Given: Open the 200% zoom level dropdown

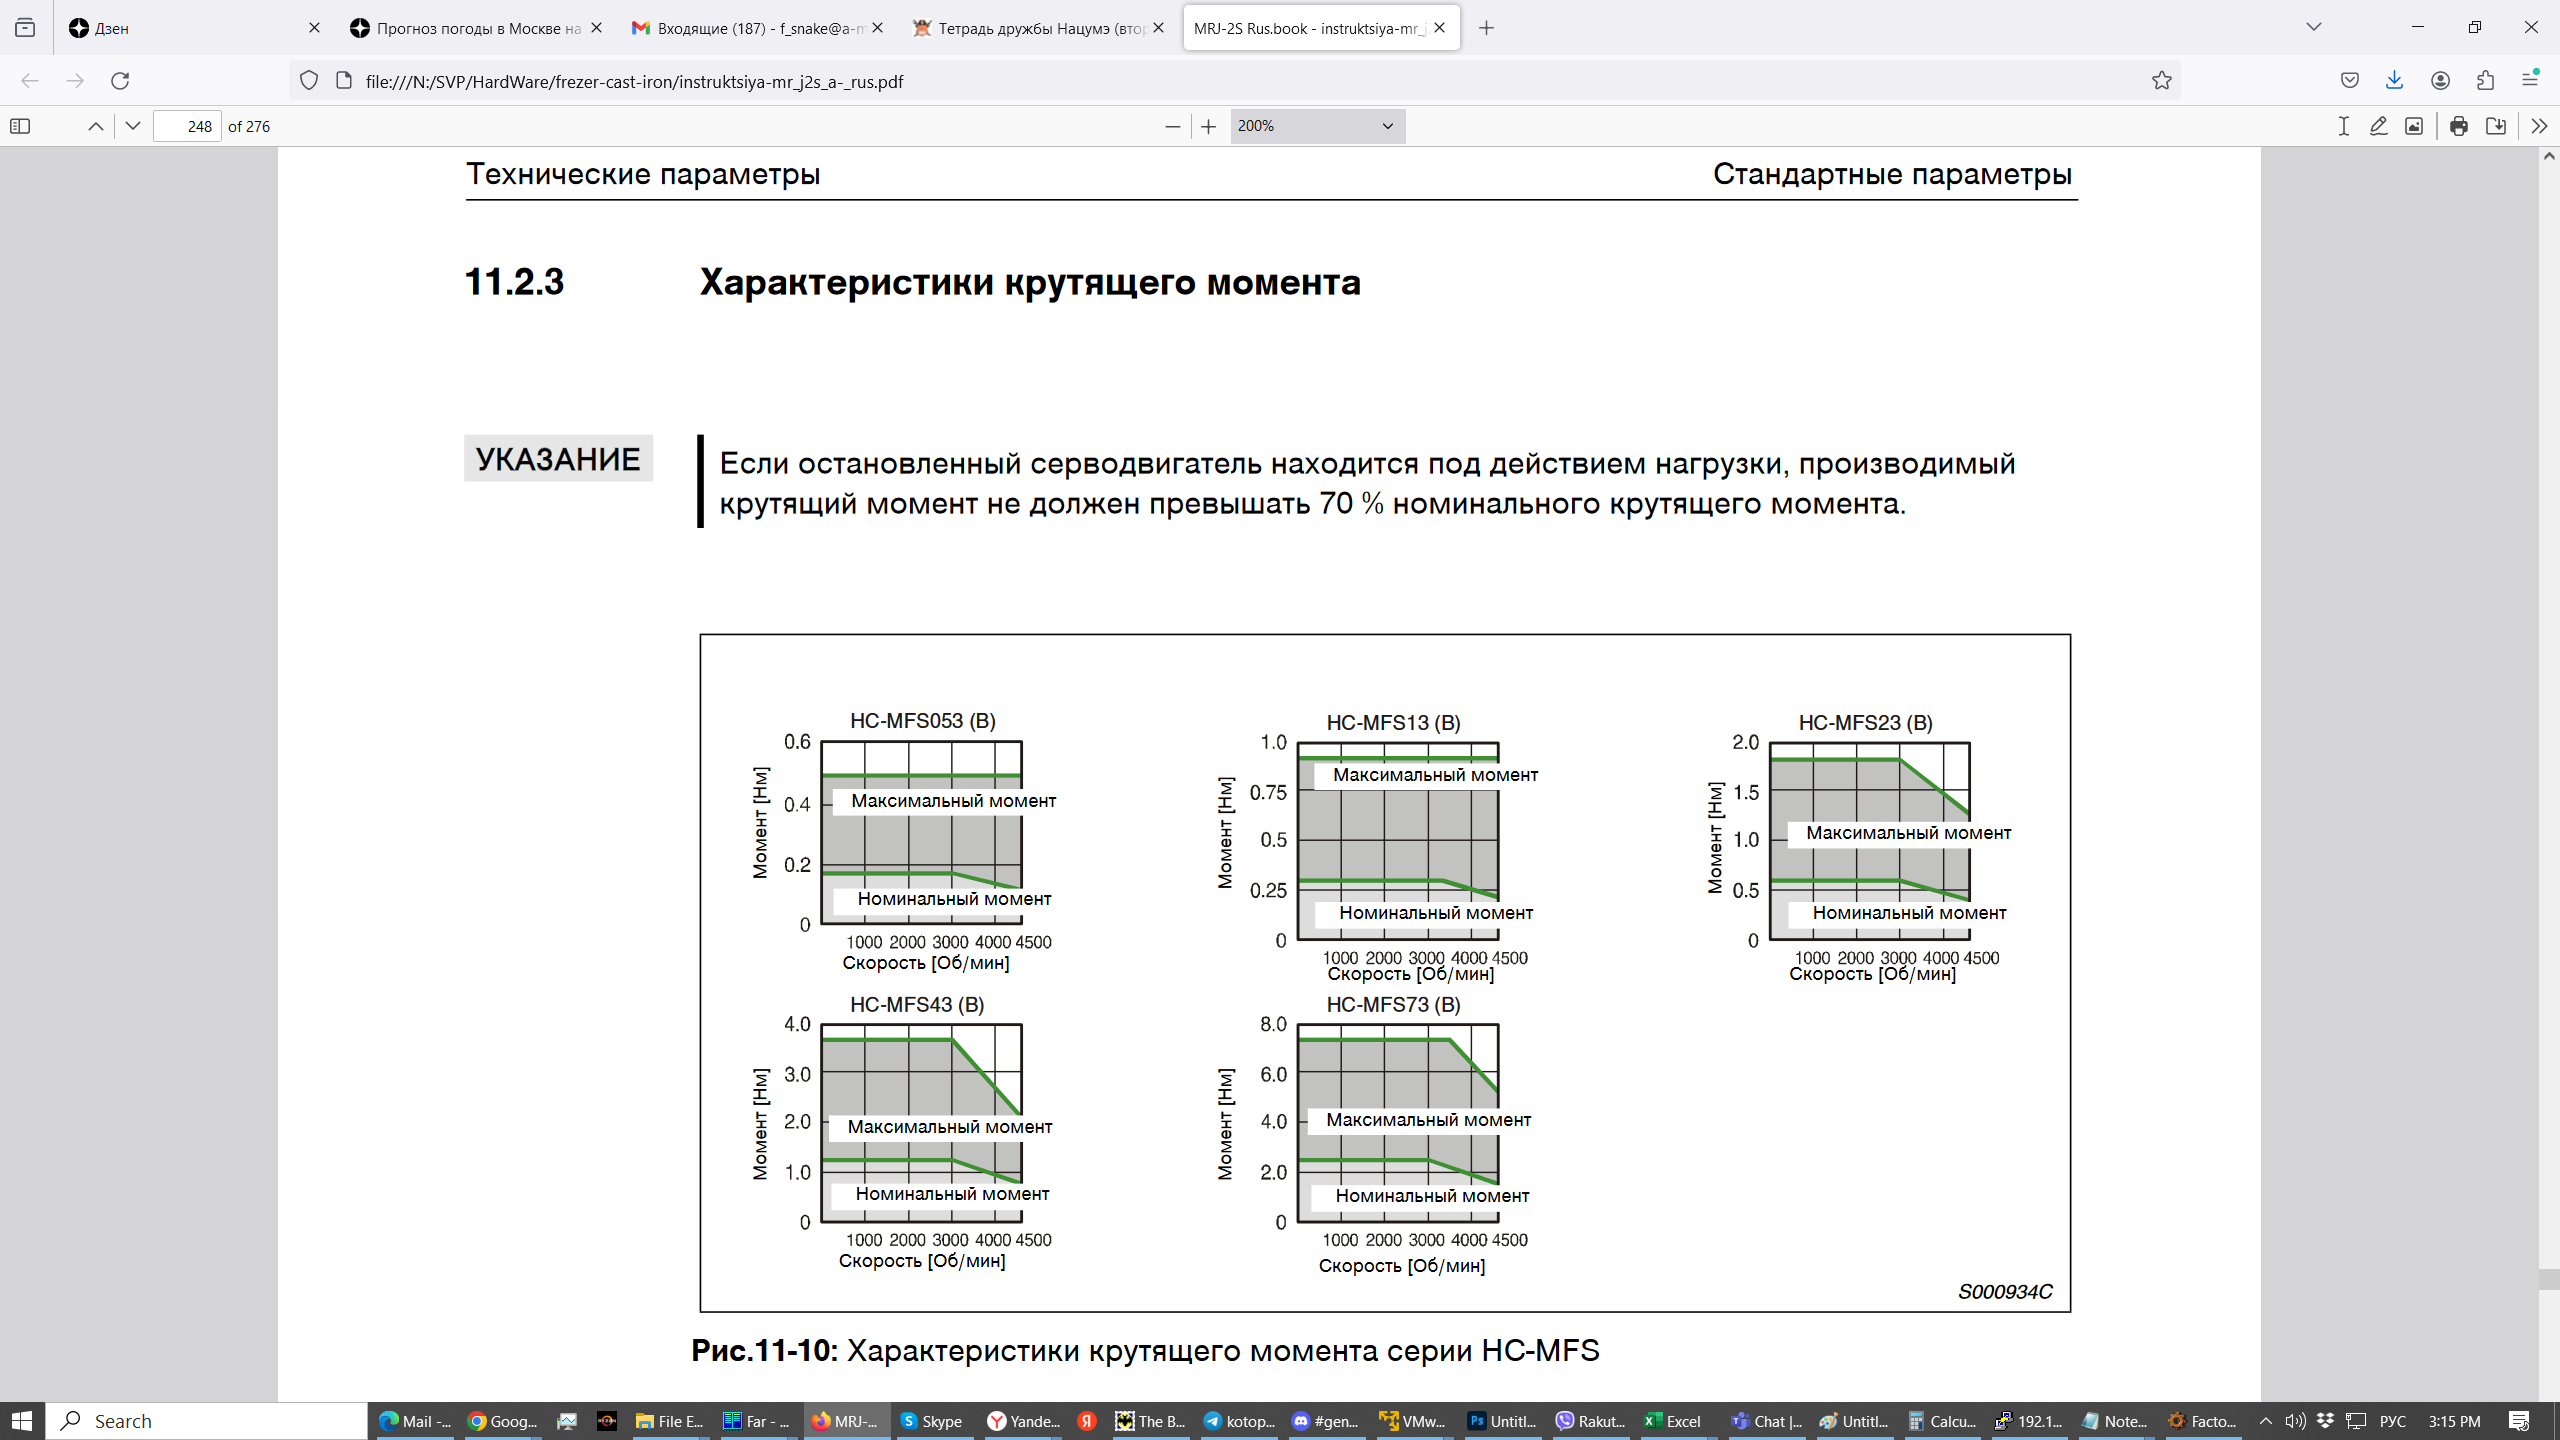Looking at the screenshot, I should coord(1316,126).
